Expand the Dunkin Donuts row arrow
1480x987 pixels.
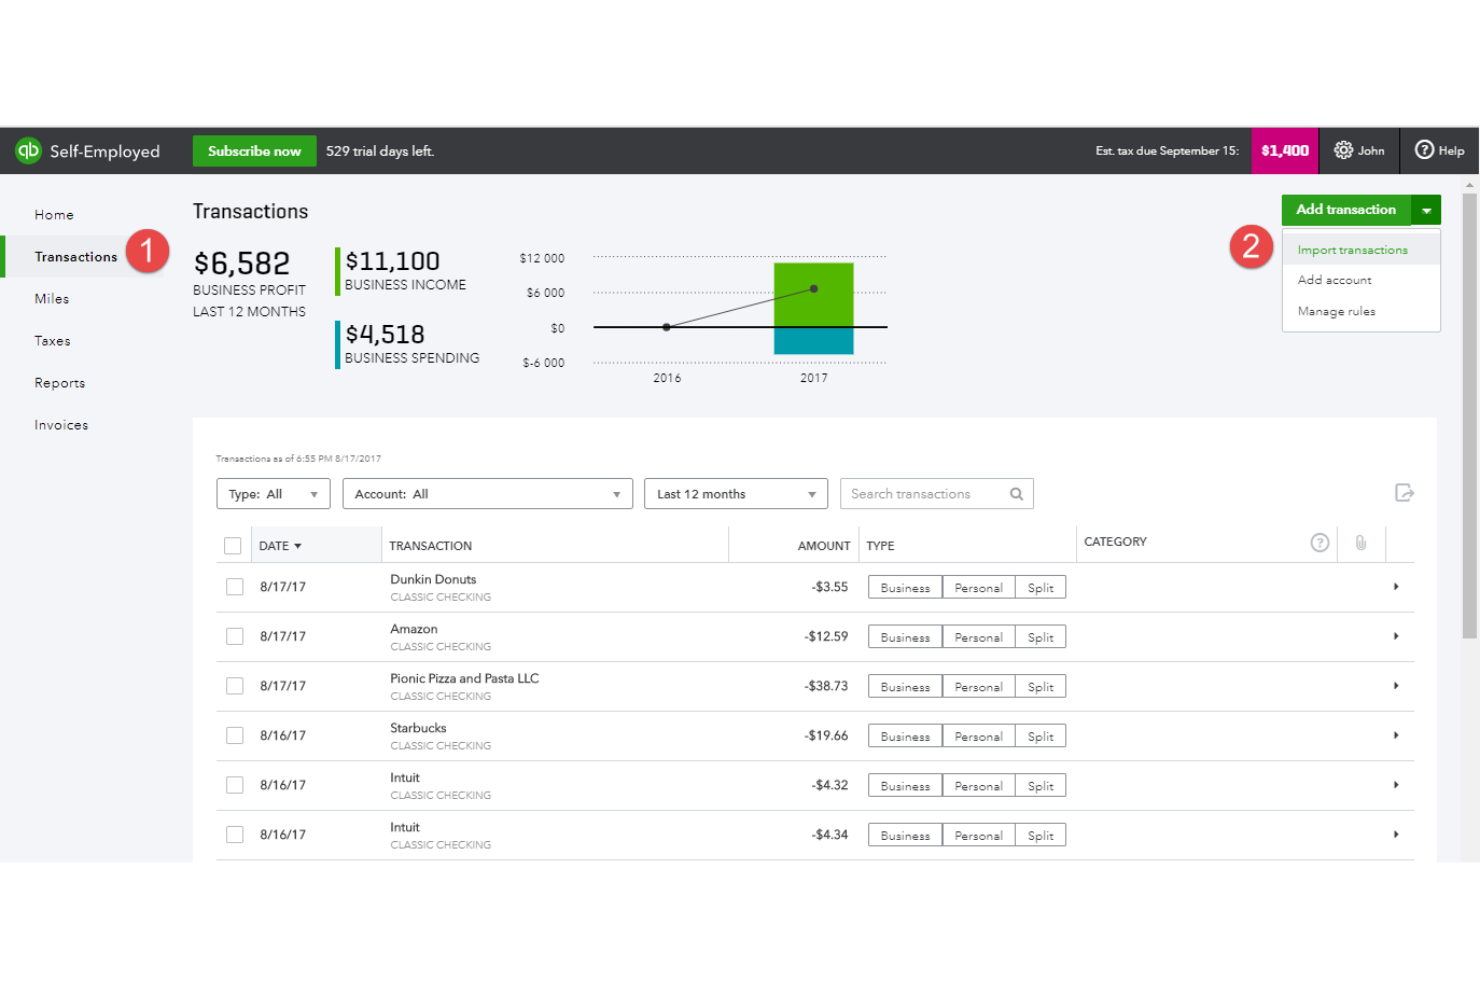click(1396, 587)
